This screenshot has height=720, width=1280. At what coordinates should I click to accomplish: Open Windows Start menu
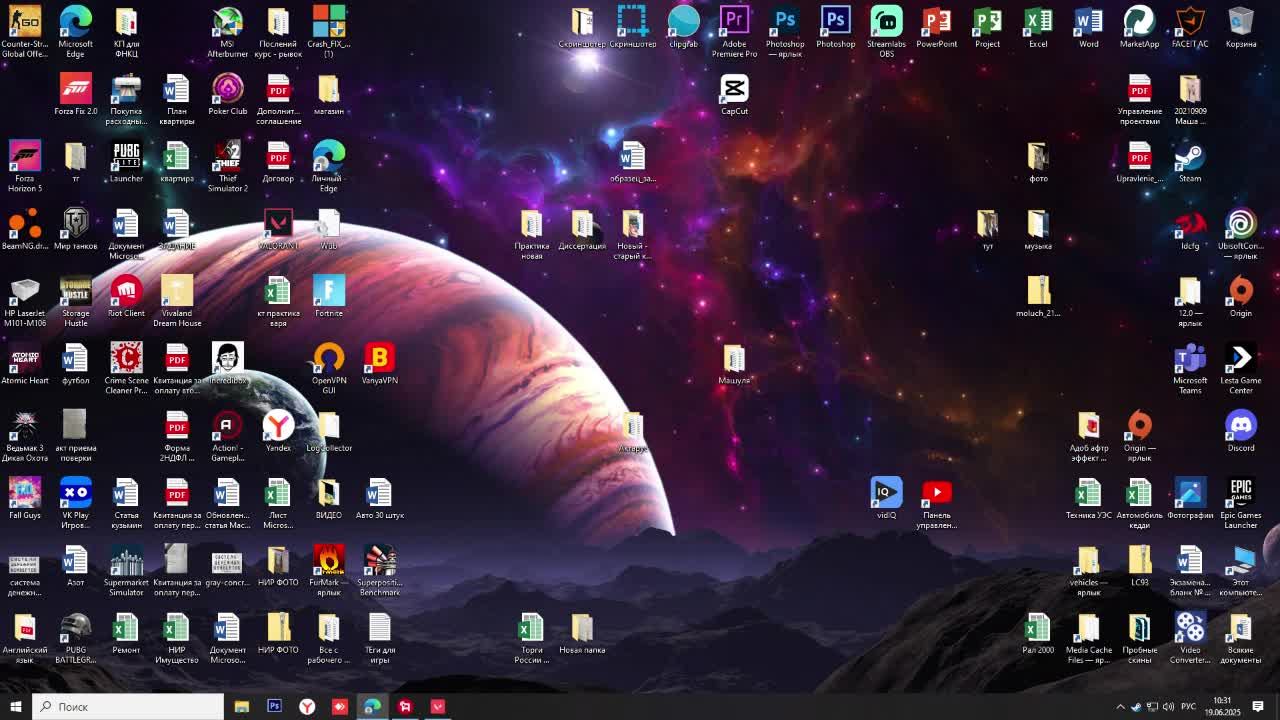pos(15,706)
